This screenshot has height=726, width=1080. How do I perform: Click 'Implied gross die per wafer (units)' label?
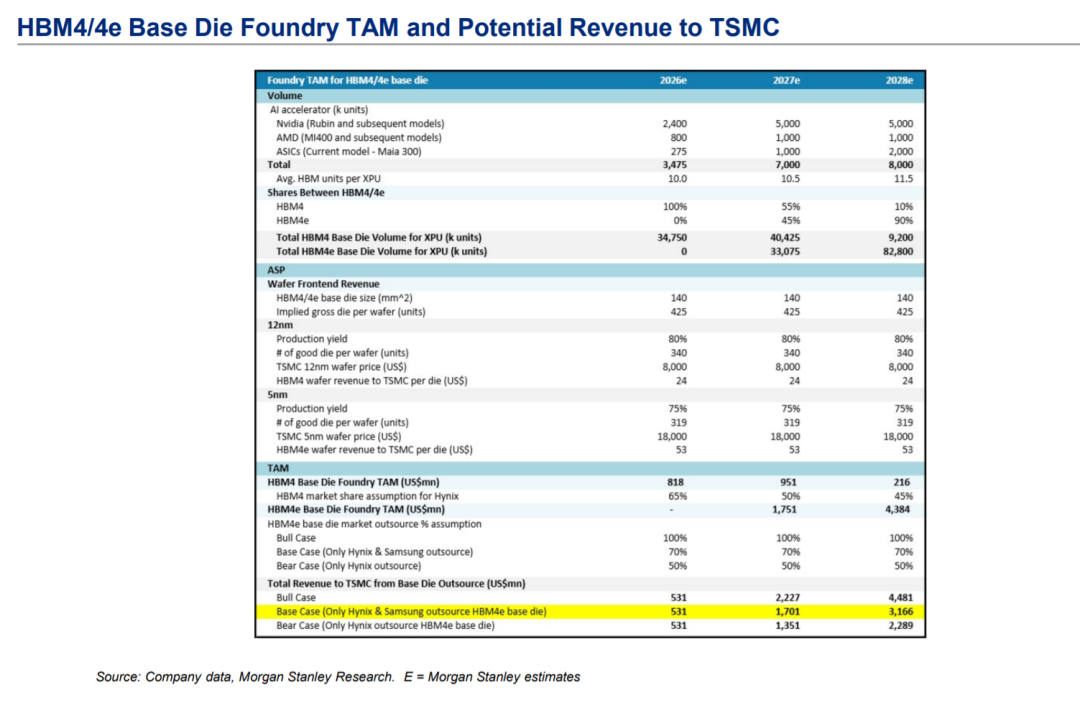click(351, 312)
